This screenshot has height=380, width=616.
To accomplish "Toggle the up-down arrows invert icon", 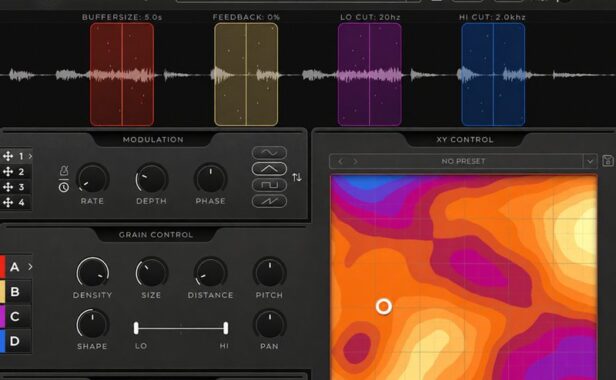I will (x=297, y=177).
